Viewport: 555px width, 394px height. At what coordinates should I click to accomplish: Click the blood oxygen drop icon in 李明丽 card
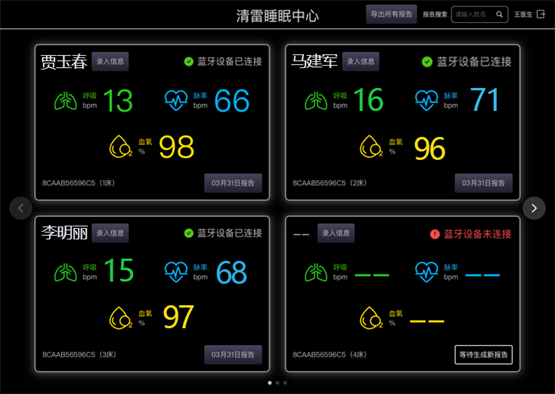(x=121, y=318)
